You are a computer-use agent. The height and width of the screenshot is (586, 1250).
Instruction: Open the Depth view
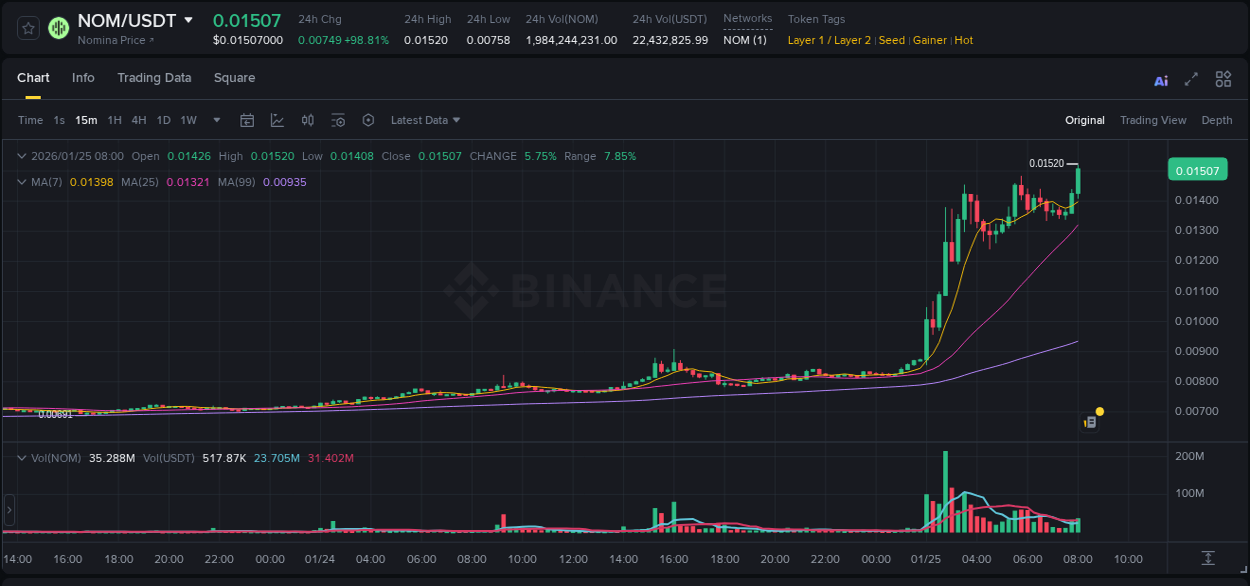[x=1217, y=120]
